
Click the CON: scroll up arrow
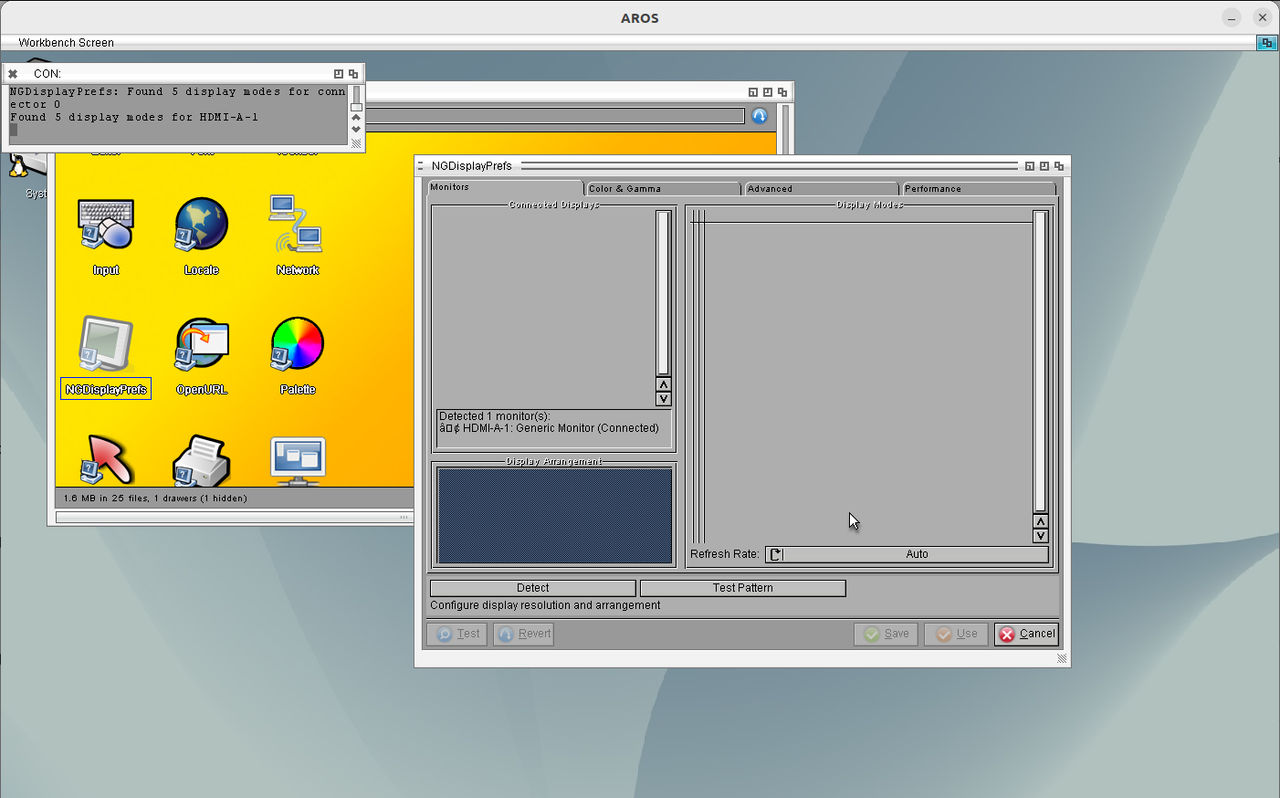click(x=356, y=118)
